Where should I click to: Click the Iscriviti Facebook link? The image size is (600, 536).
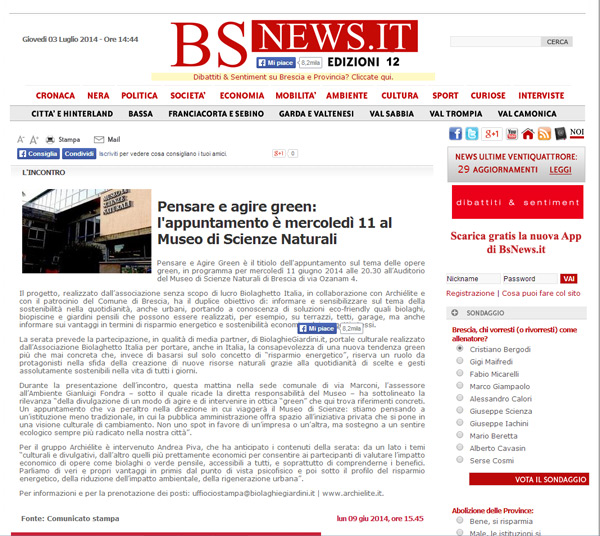tap(108, 154)
